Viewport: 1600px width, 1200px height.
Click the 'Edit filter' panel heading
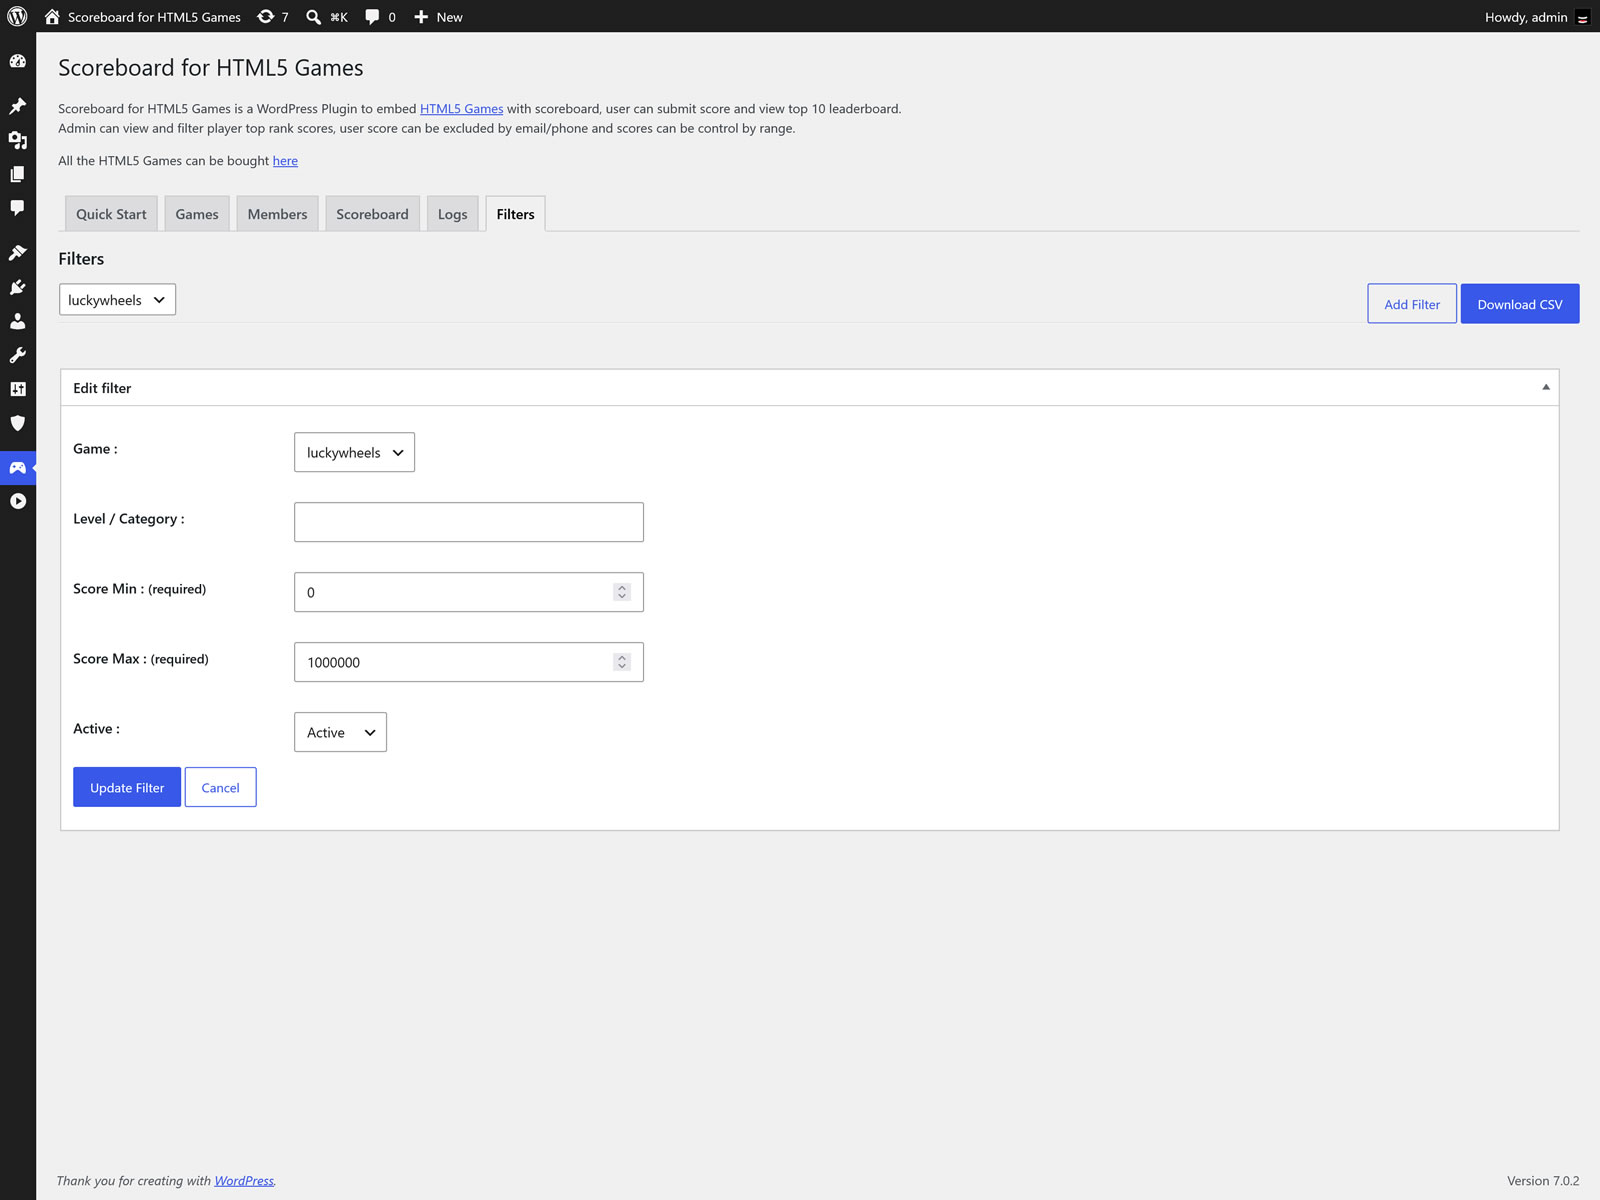point(102,388)
